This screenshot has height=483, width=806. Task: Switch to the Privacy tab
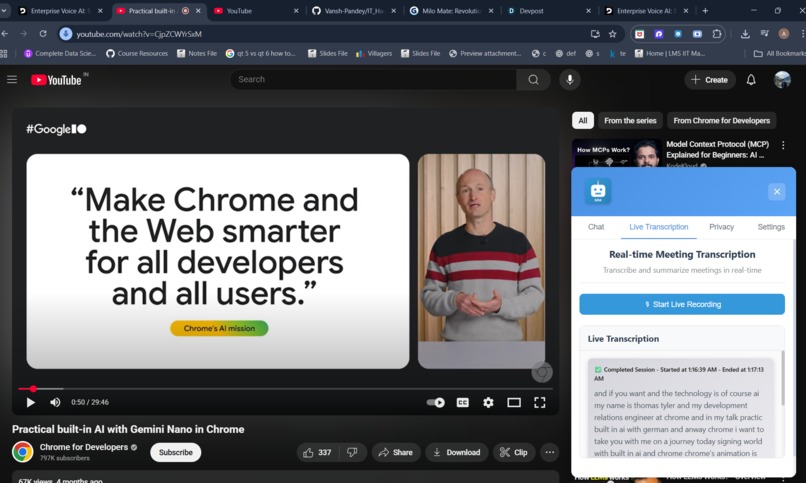[721, 227]
